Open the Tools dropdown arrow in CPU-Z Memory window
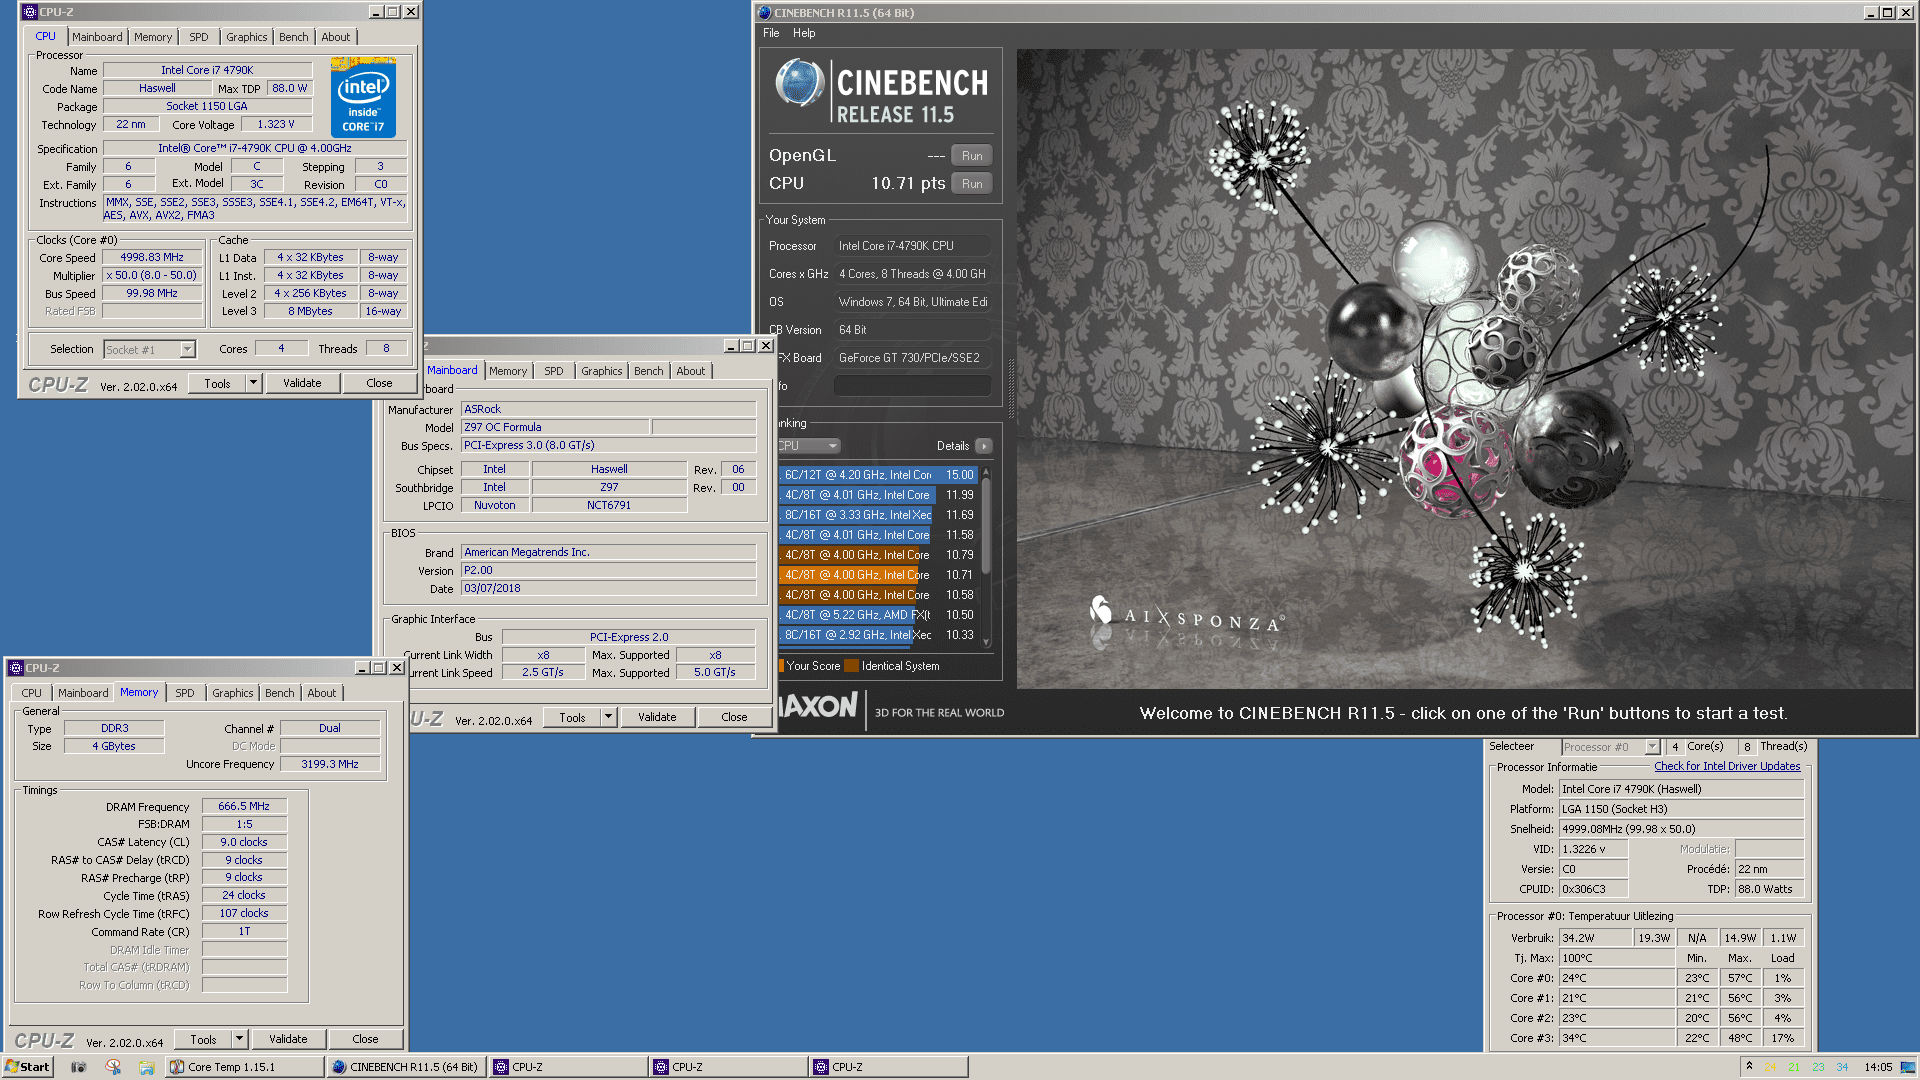 tap(239, 1039)
